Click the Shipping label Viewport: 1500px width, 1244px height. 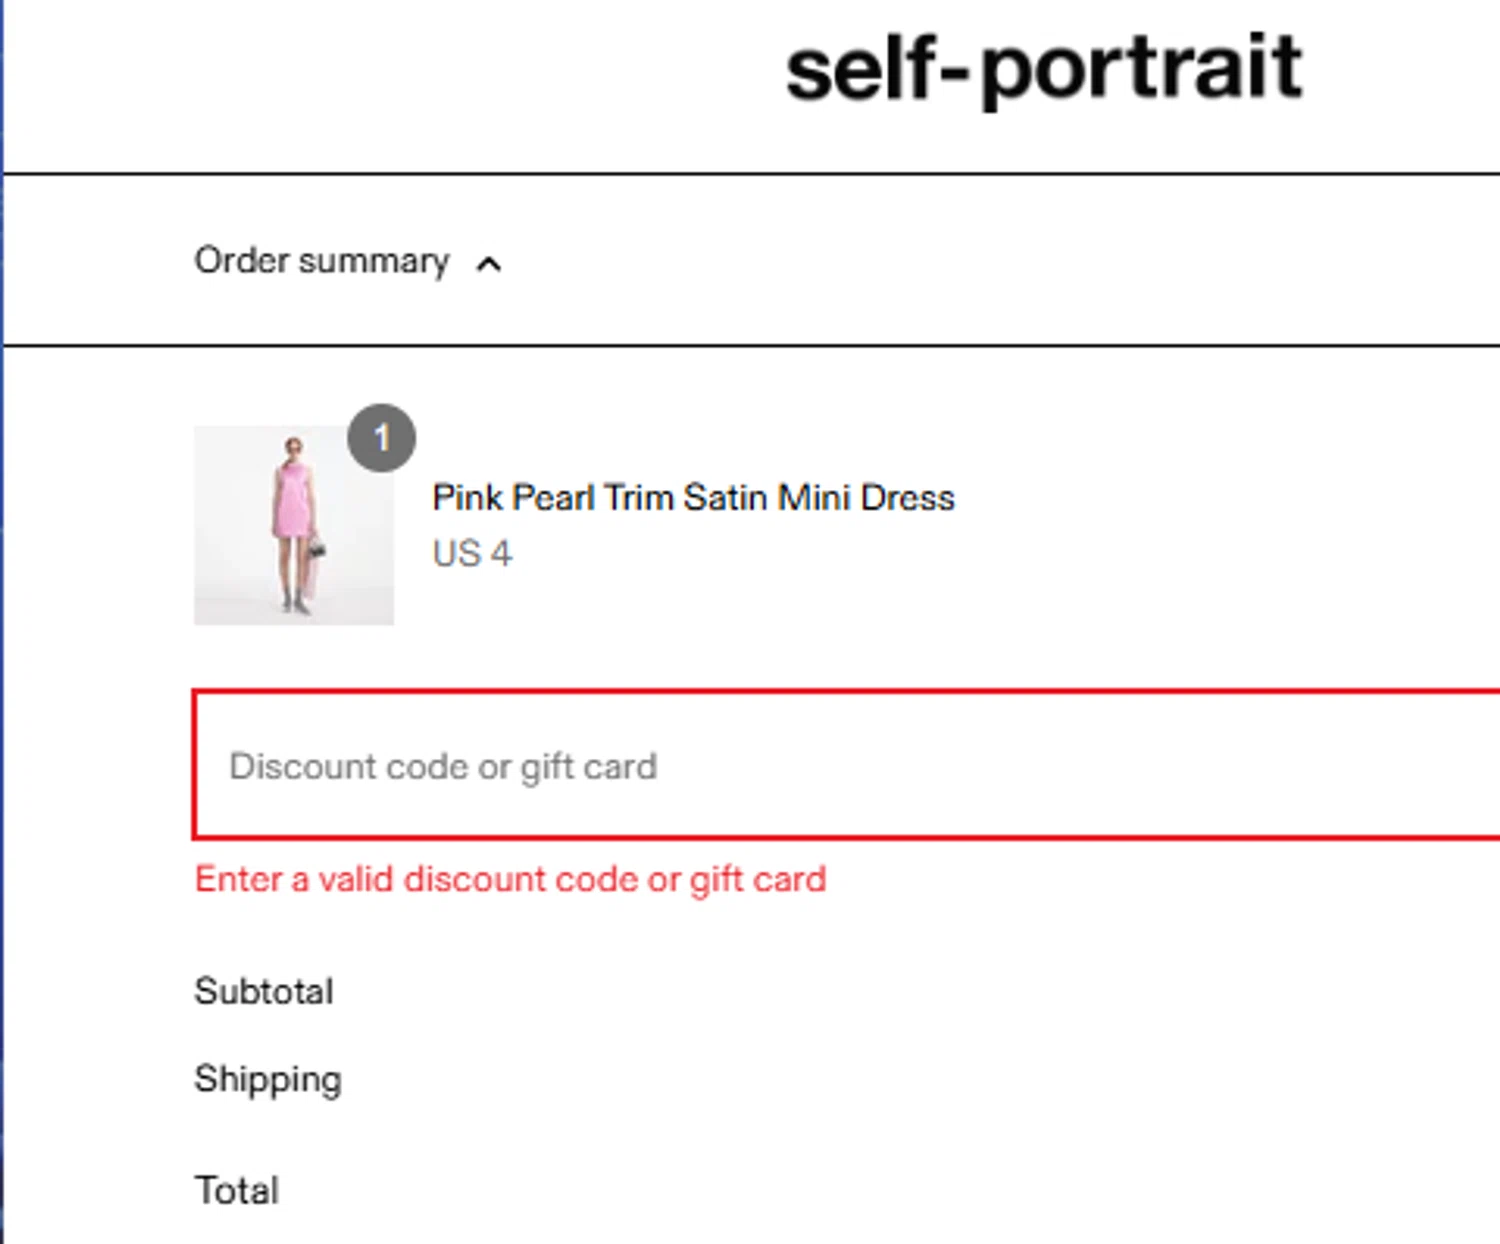coord(268,1079)
